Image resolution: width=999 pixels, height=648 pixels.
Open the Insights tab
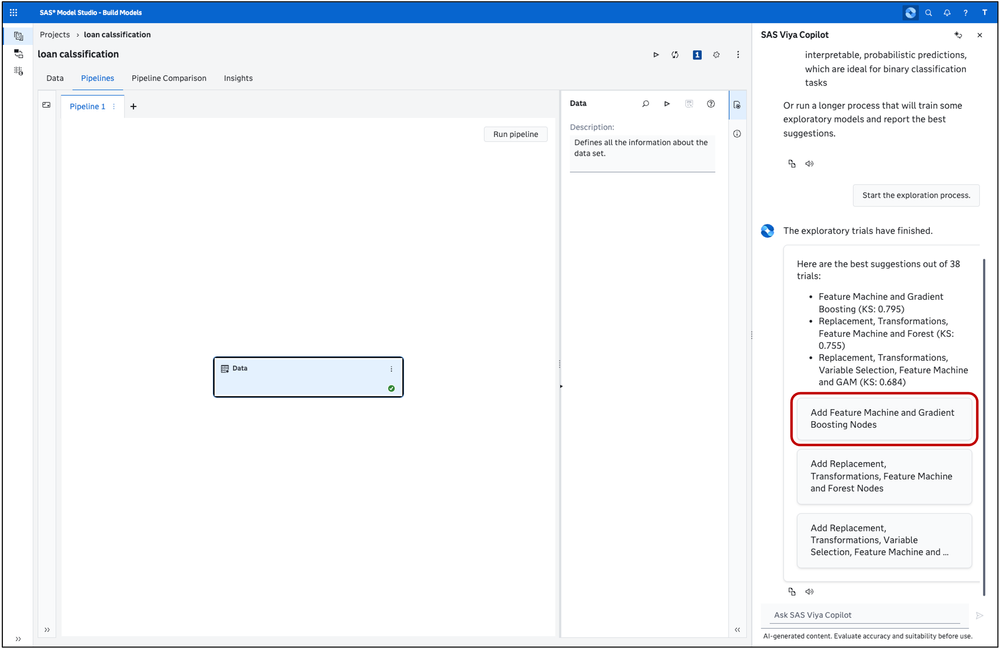point(238,78)
